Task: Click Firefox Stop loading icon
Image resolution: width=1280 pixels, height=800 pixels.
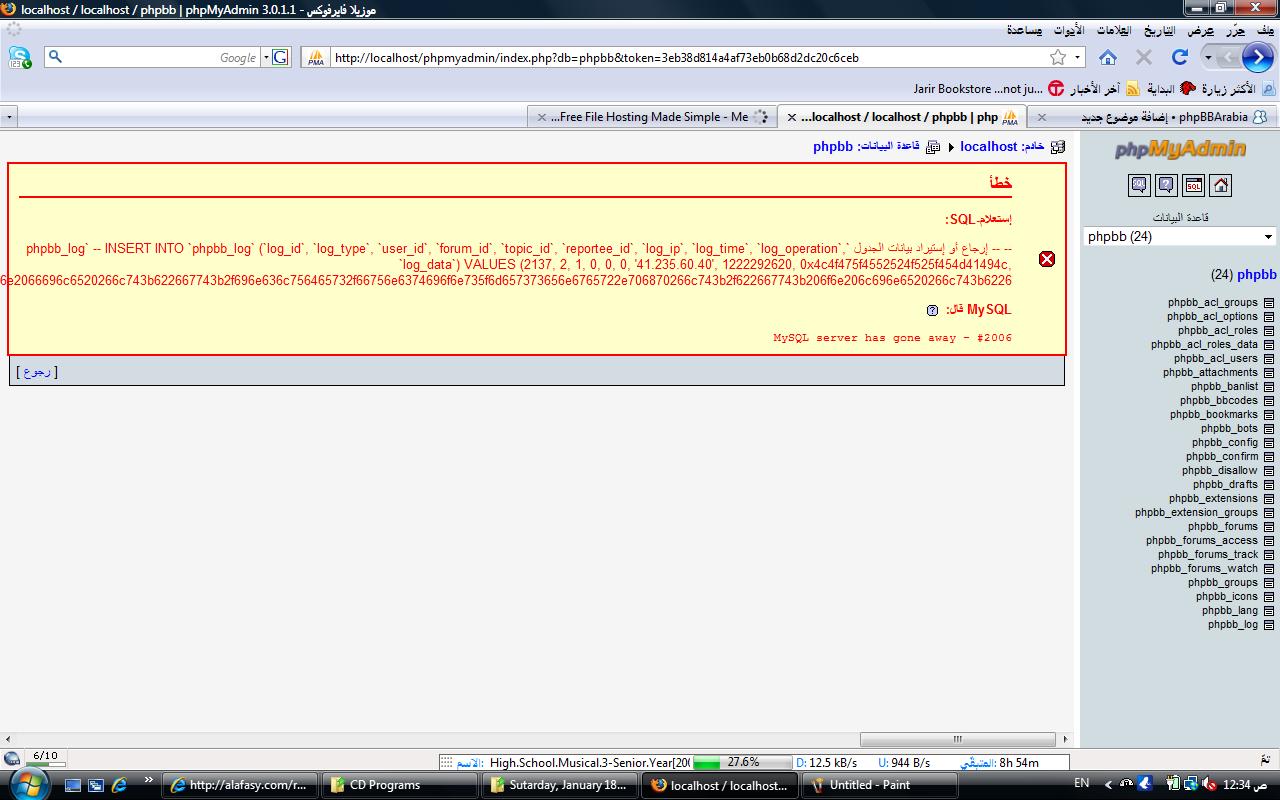Action: (x=1144, y=57)
